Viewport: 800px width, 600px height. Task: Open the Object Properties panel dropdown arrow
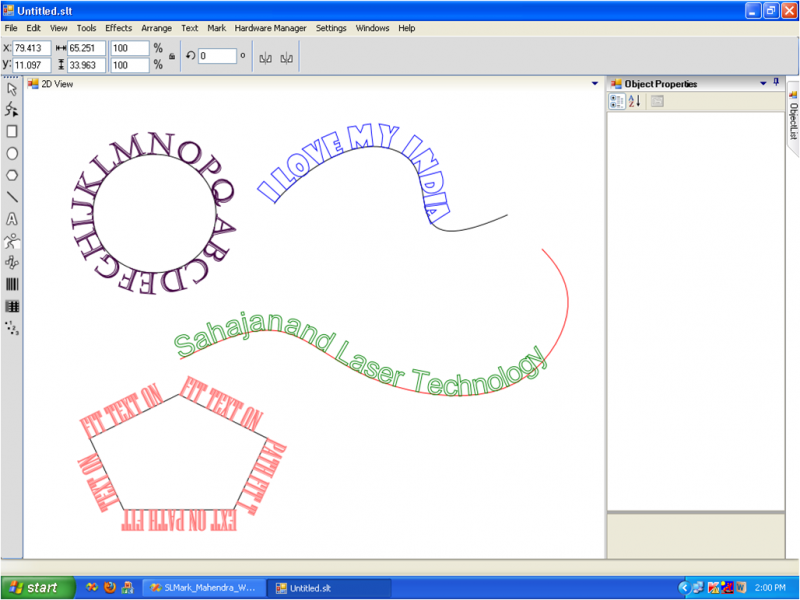tap(763, 84)
